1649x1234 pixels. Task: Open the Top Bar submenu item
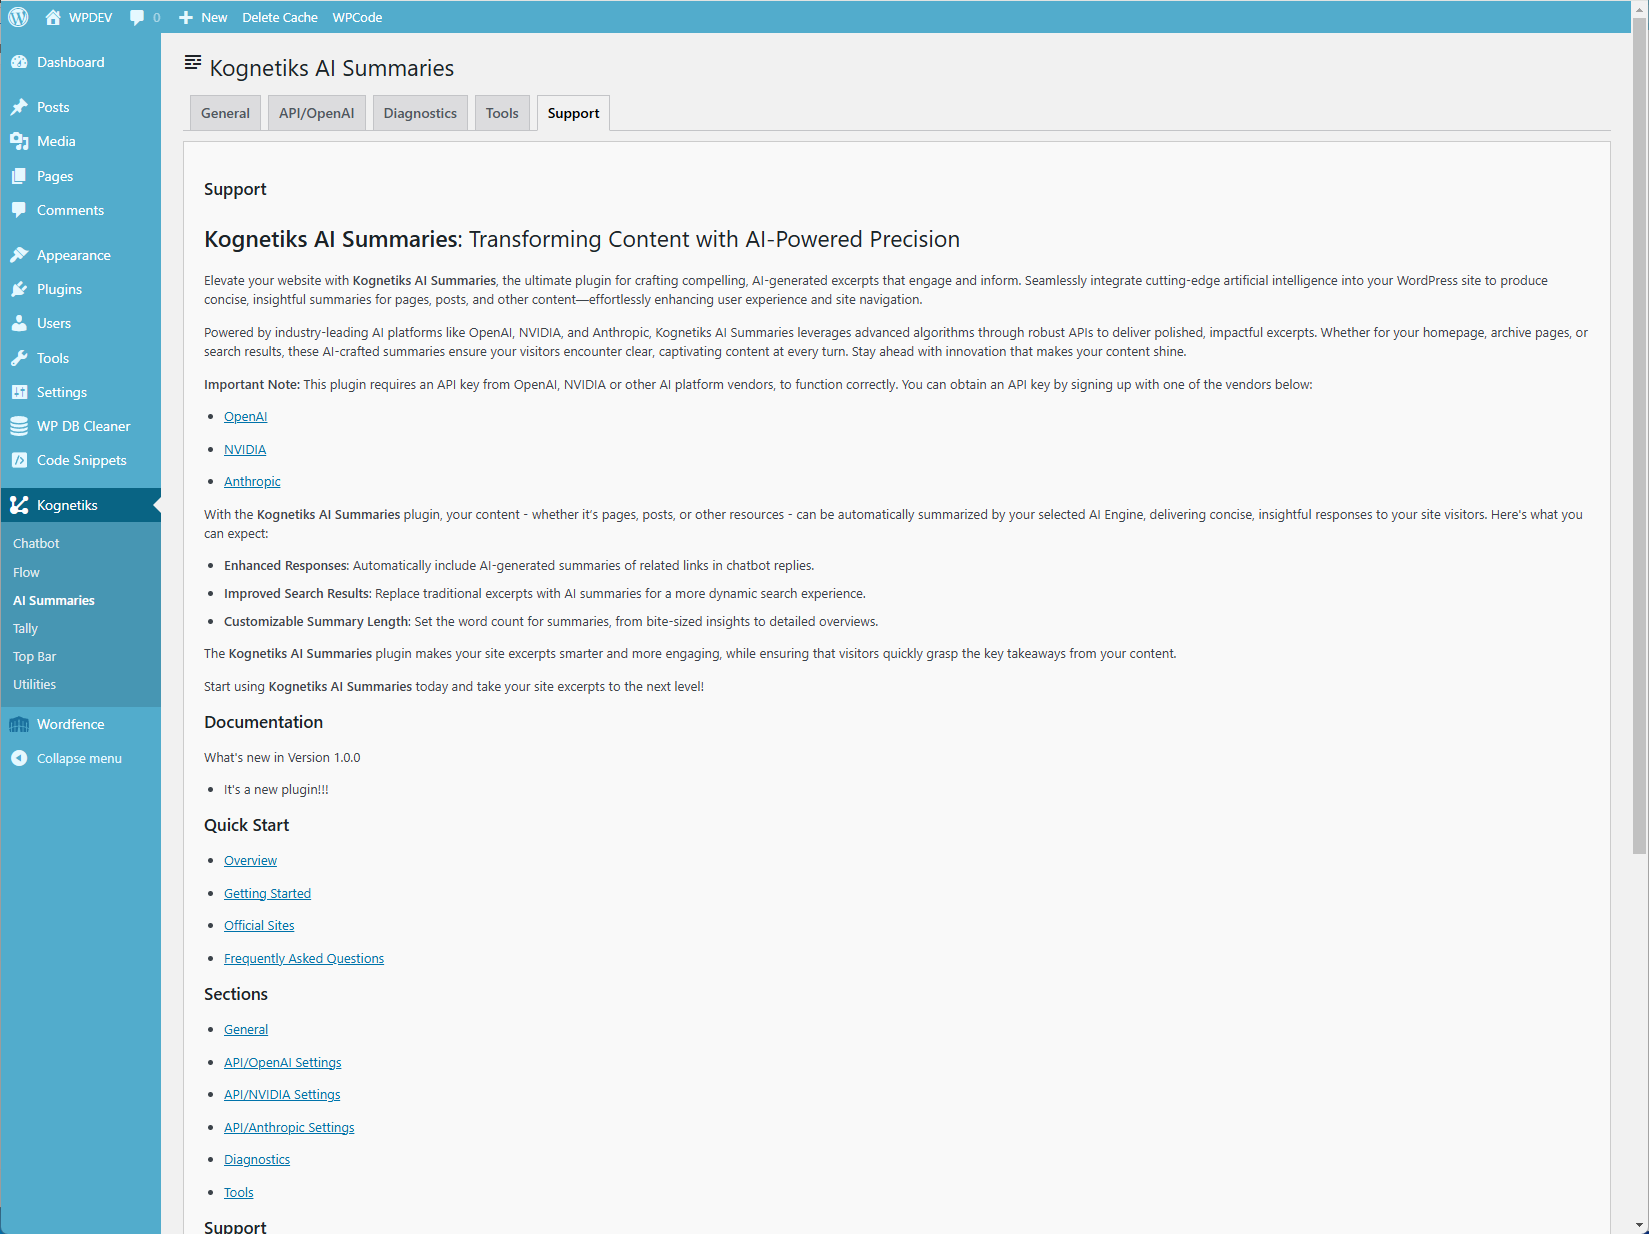34,656
